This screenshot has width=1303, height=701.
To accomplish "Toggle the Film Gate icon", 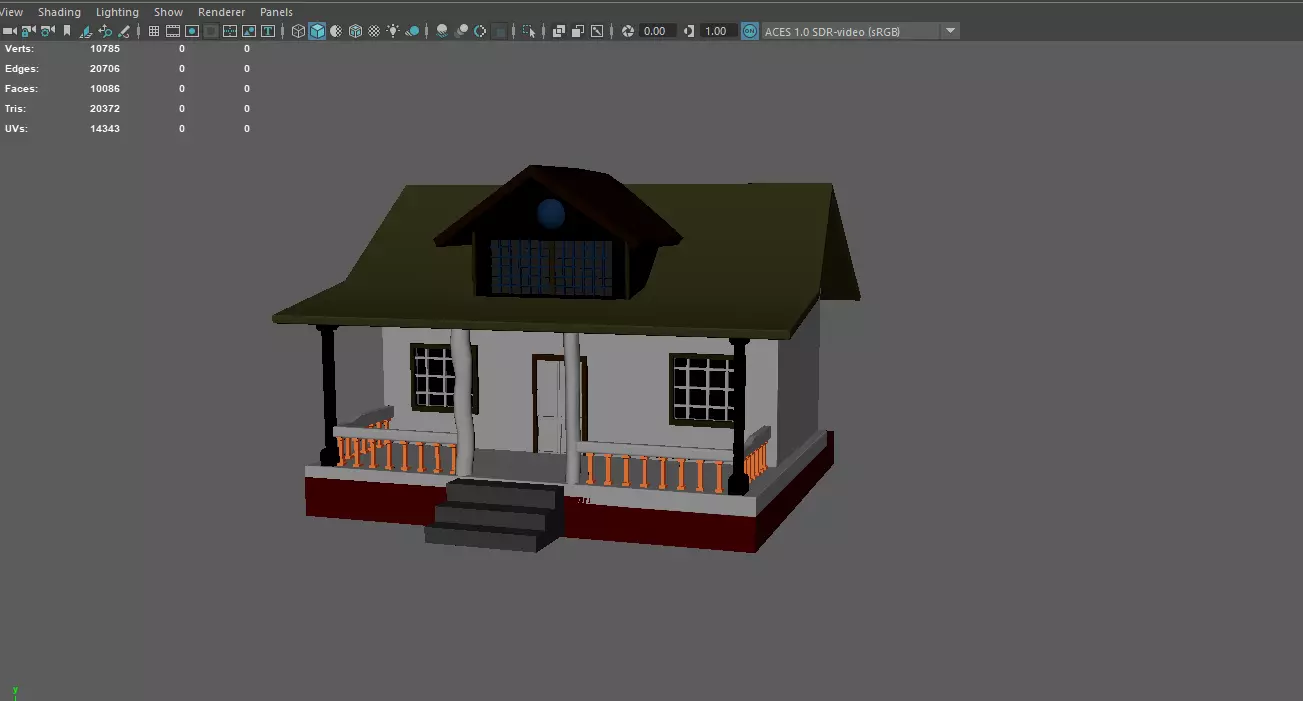I will tap(173, 31).
